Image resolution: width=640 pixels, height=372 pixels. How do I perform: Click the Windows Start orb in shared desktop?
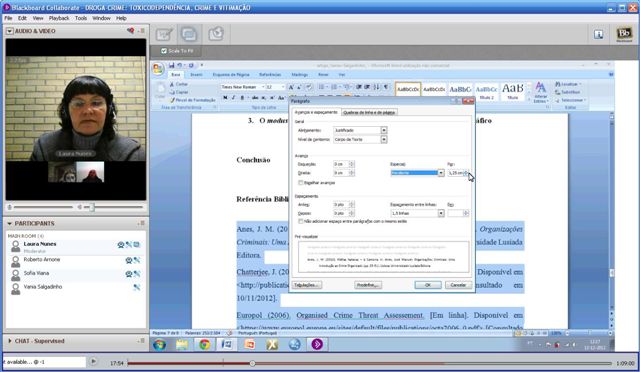click(x=160, y=345)
